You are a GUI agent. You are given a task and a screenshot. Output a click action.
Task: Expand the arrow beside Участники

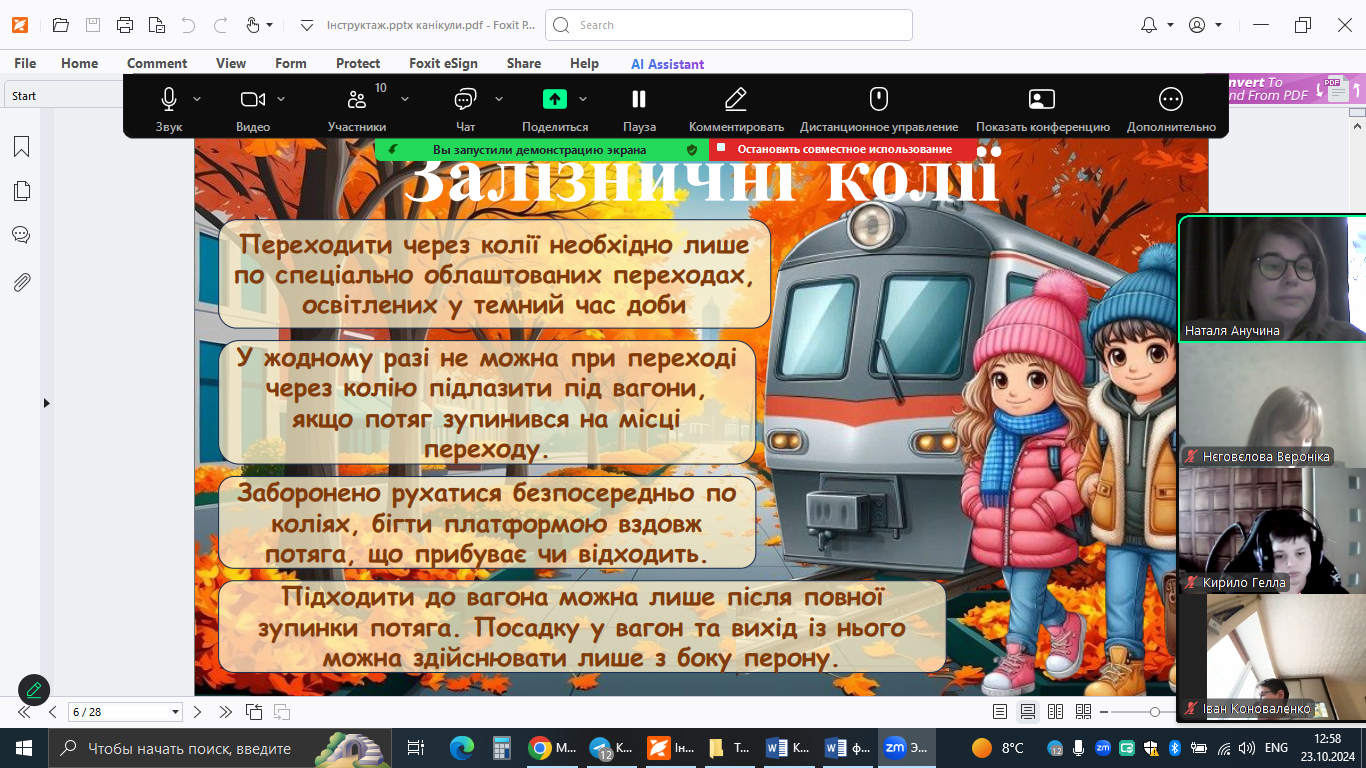405,99
